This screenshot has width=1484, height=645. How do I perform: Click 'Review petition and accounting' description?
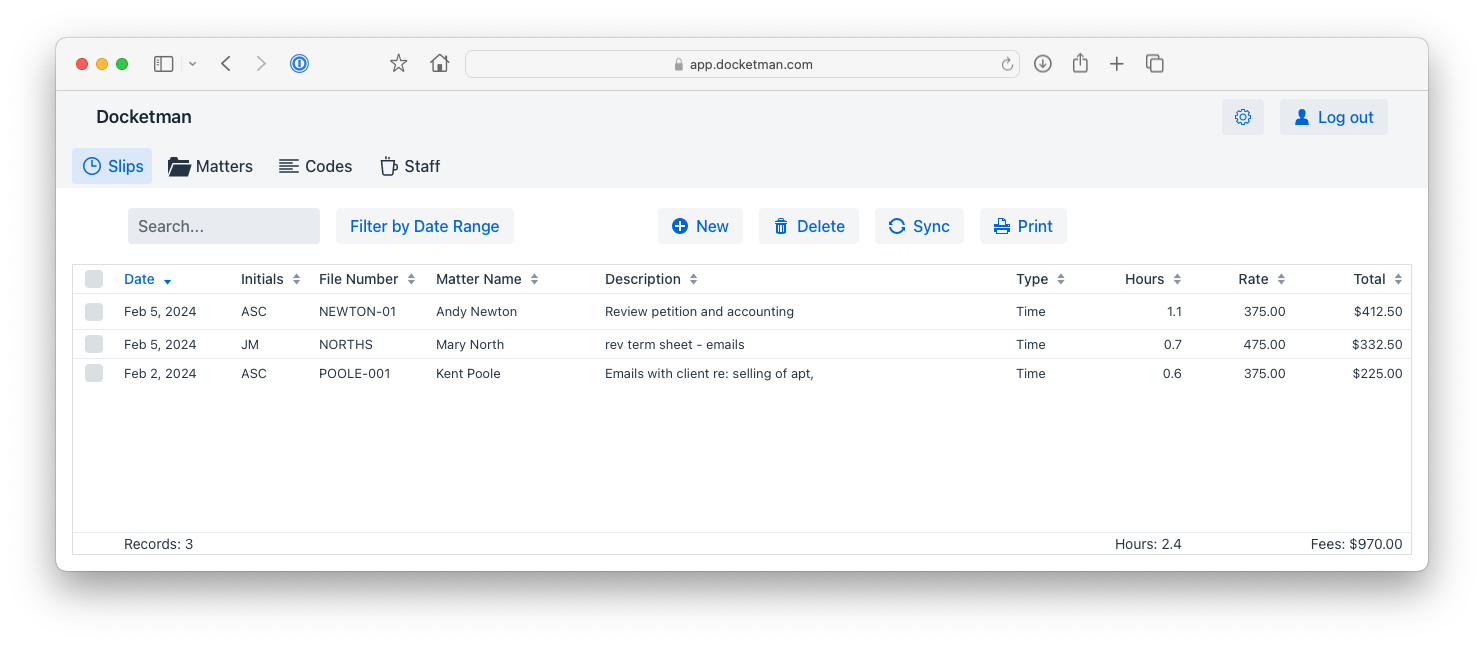tap(699, 312)
